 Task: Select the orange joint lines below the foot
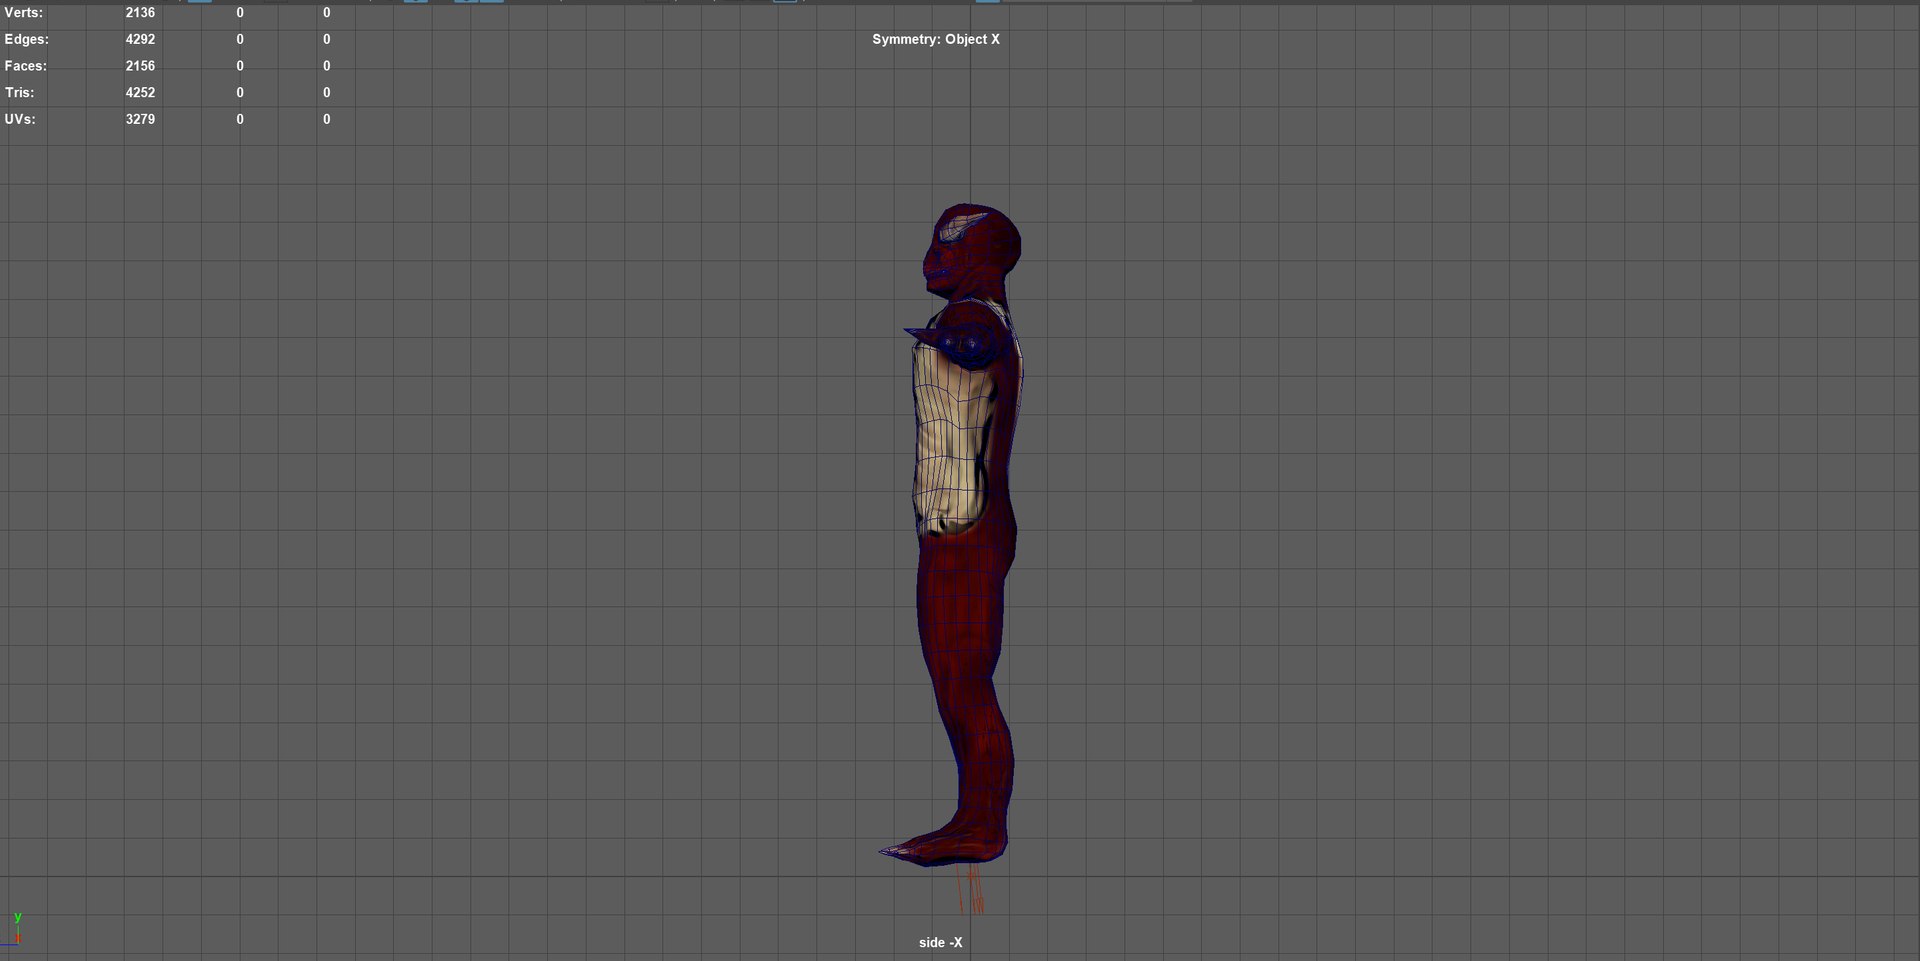coord(970,890)
